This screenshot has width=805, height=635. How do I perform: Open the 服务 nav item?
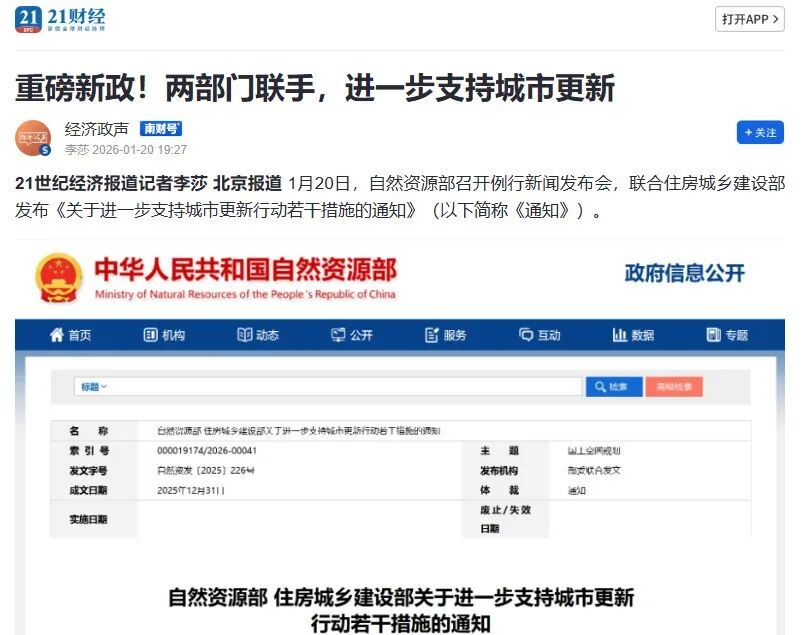(x=446, y=335)
